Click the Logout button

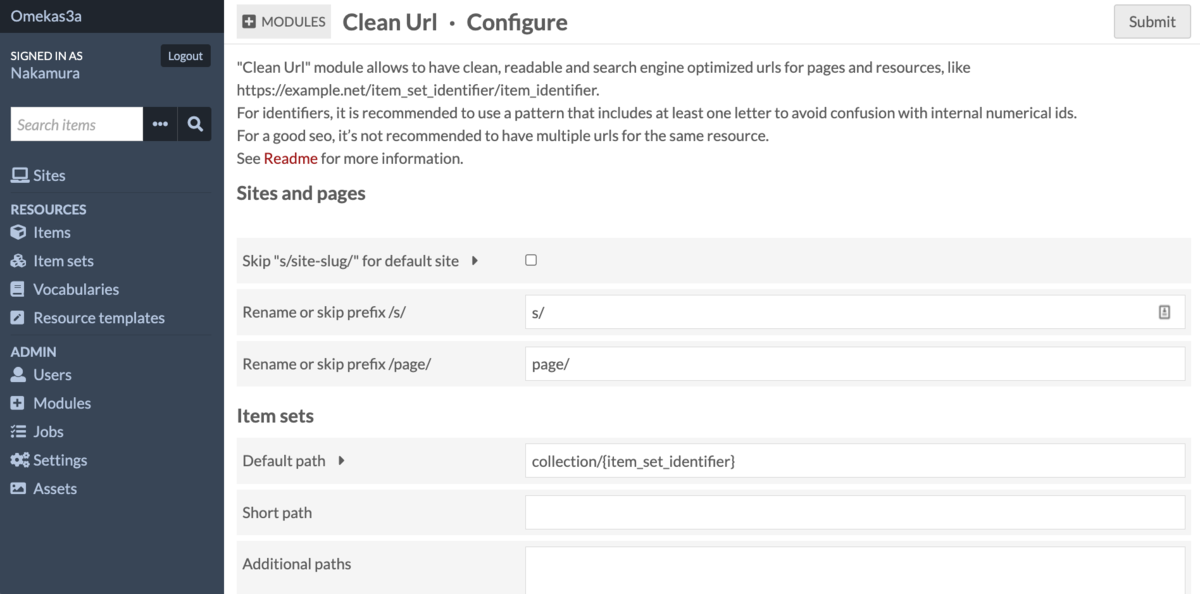tap(185, 56)
